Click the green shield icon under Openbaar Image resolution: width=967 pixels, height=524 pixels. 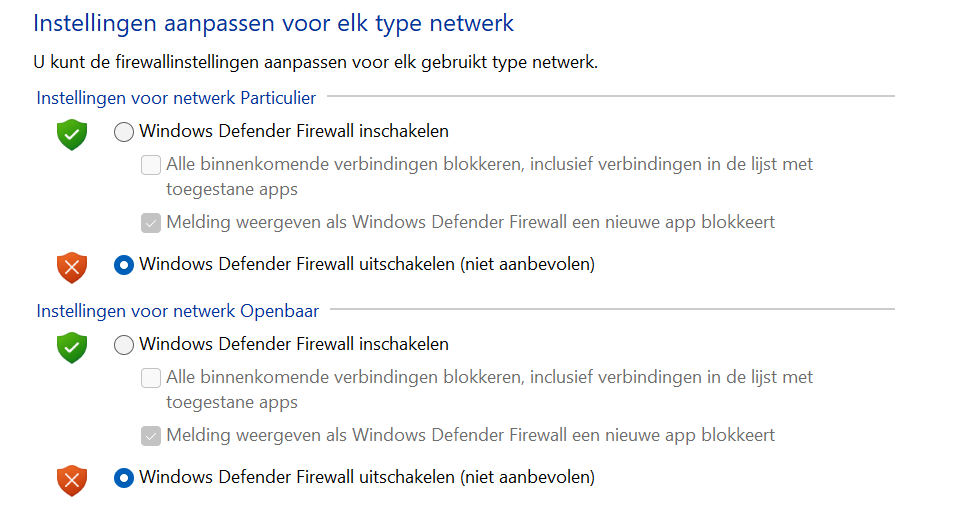tap(72, 348)
